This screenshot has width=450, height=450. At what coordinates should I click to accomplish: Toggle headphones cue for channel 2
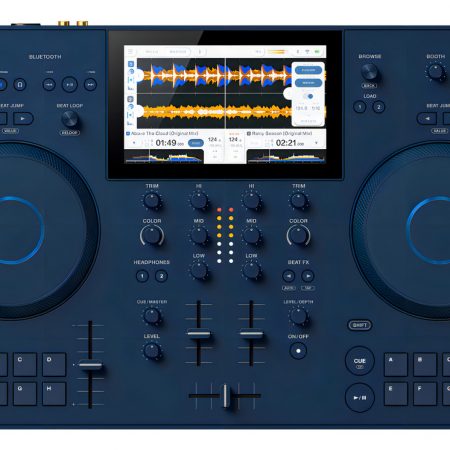161,276
